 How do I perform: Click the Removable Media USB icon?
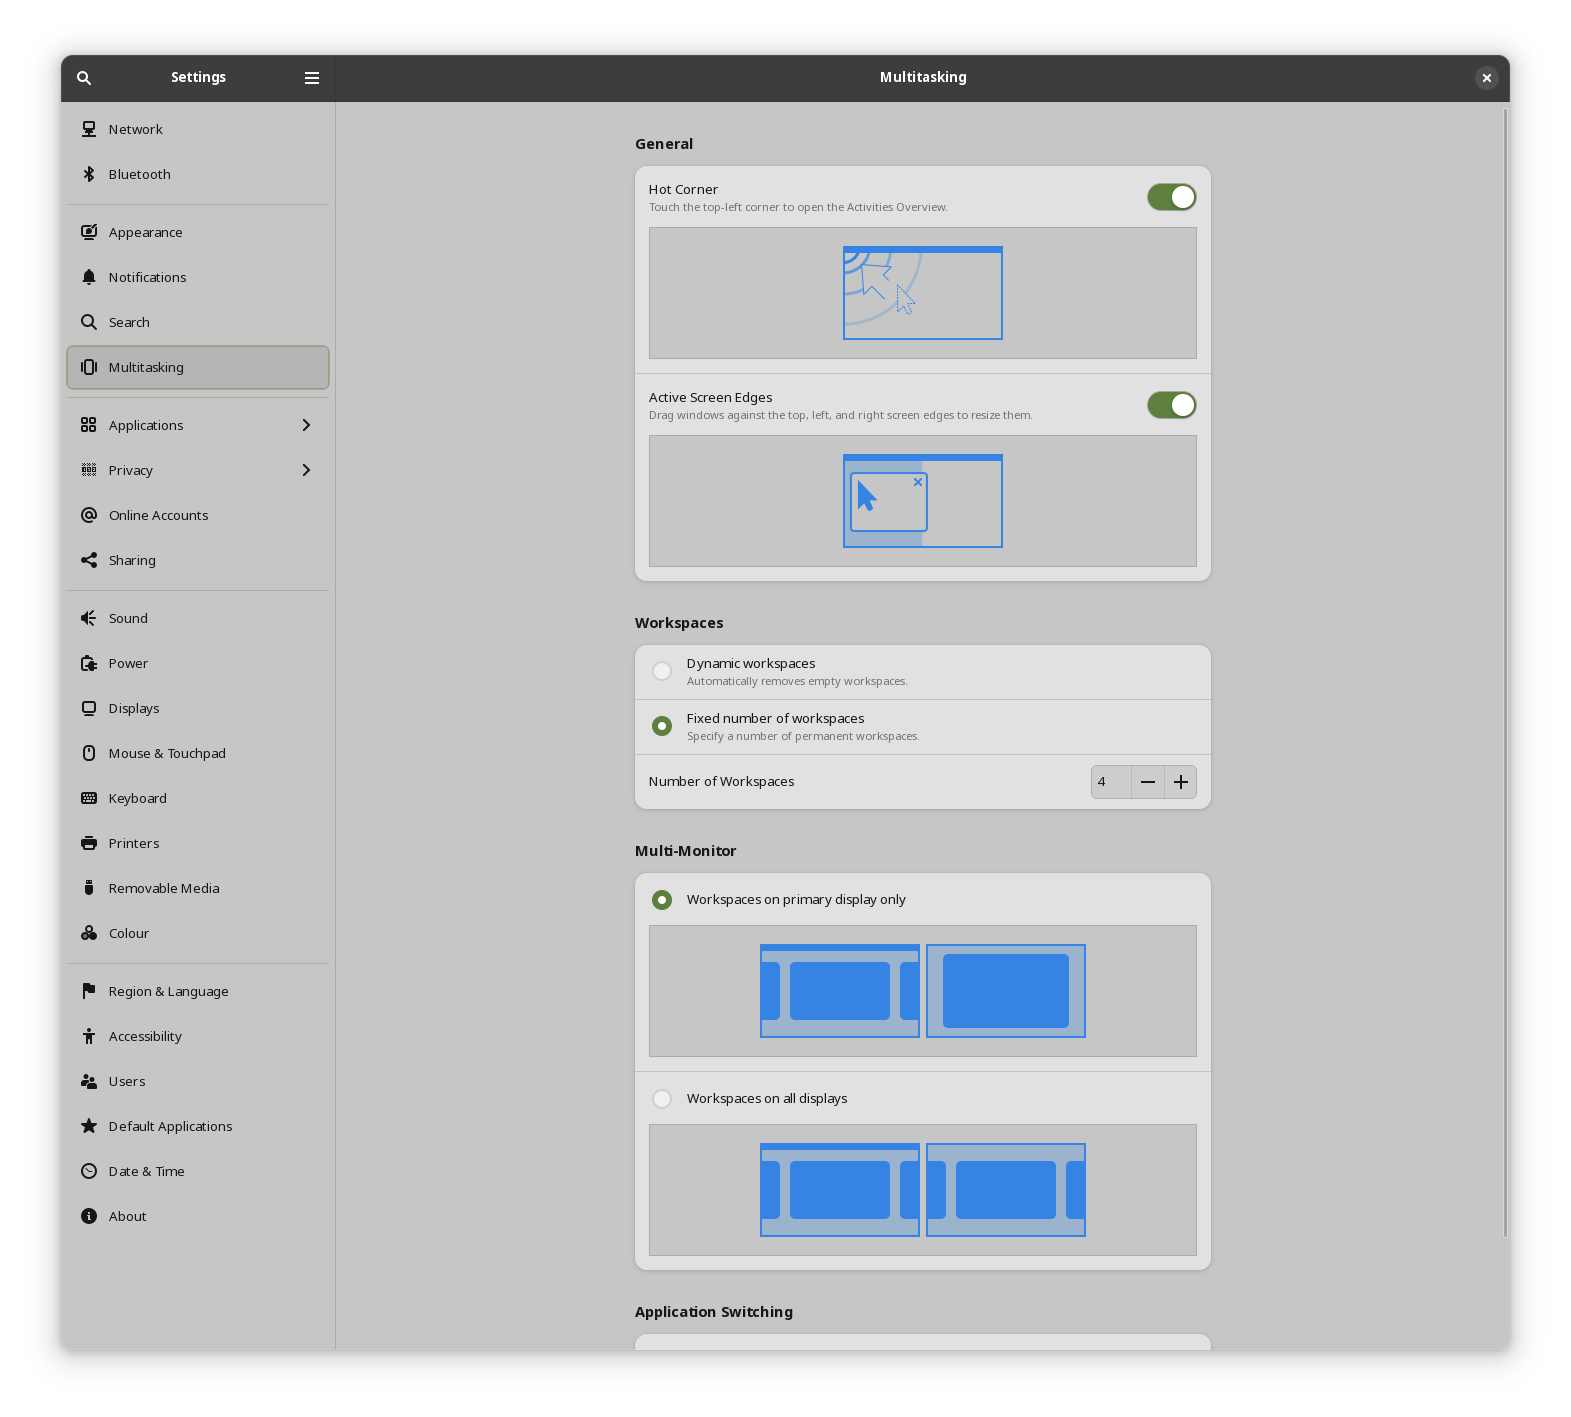89,888
